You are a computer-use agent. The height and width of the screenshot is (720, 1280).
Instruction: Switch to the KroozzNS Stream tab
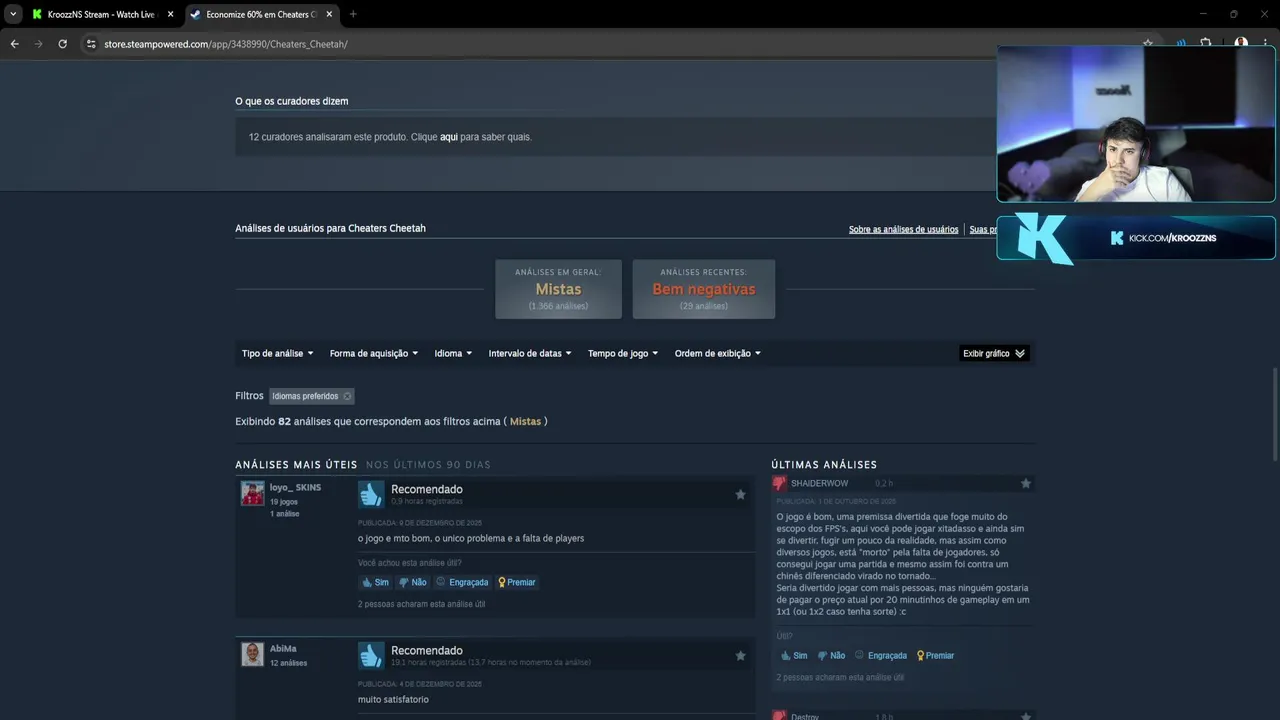(x=103, y=14)
